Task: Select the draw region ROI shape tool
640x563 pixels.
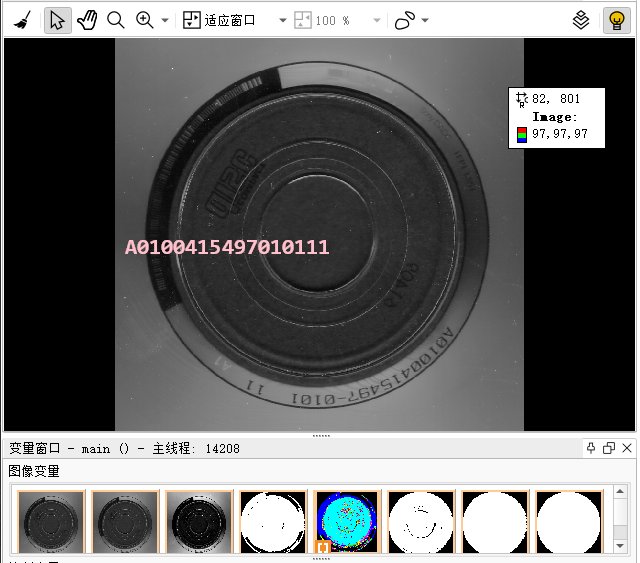Action: coord(404,20)
